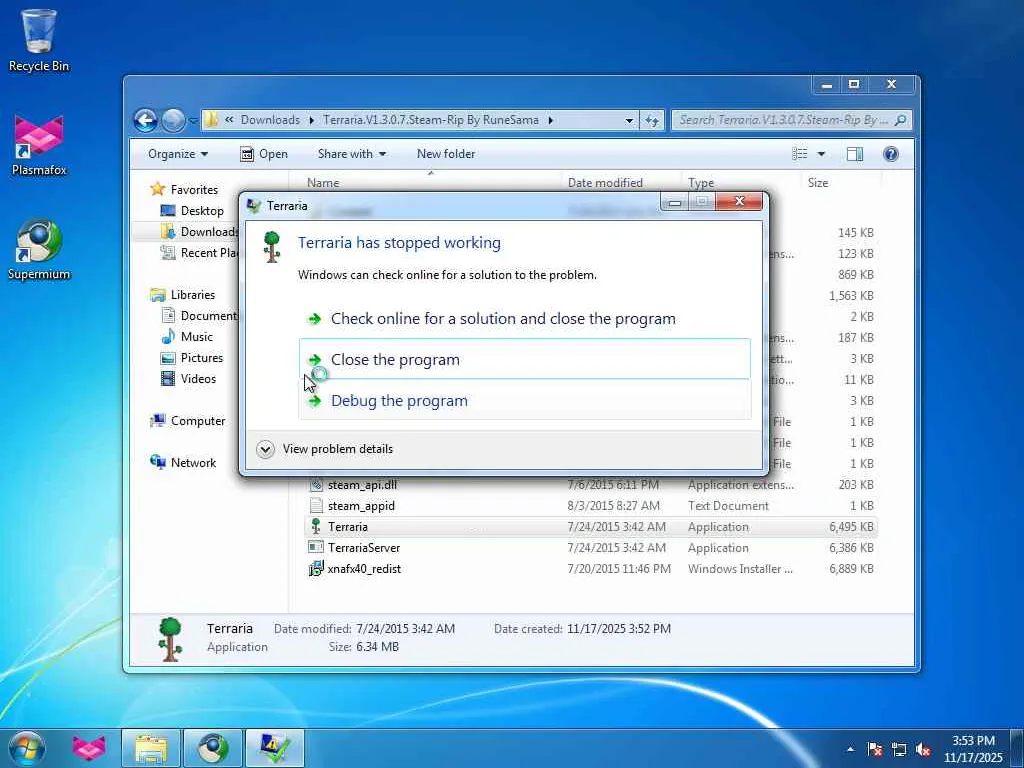Image resolution: width=1024 pixels, height=768 pixels.
Task: Sort by Date modified column header
Action: click(x=620, y=183)
